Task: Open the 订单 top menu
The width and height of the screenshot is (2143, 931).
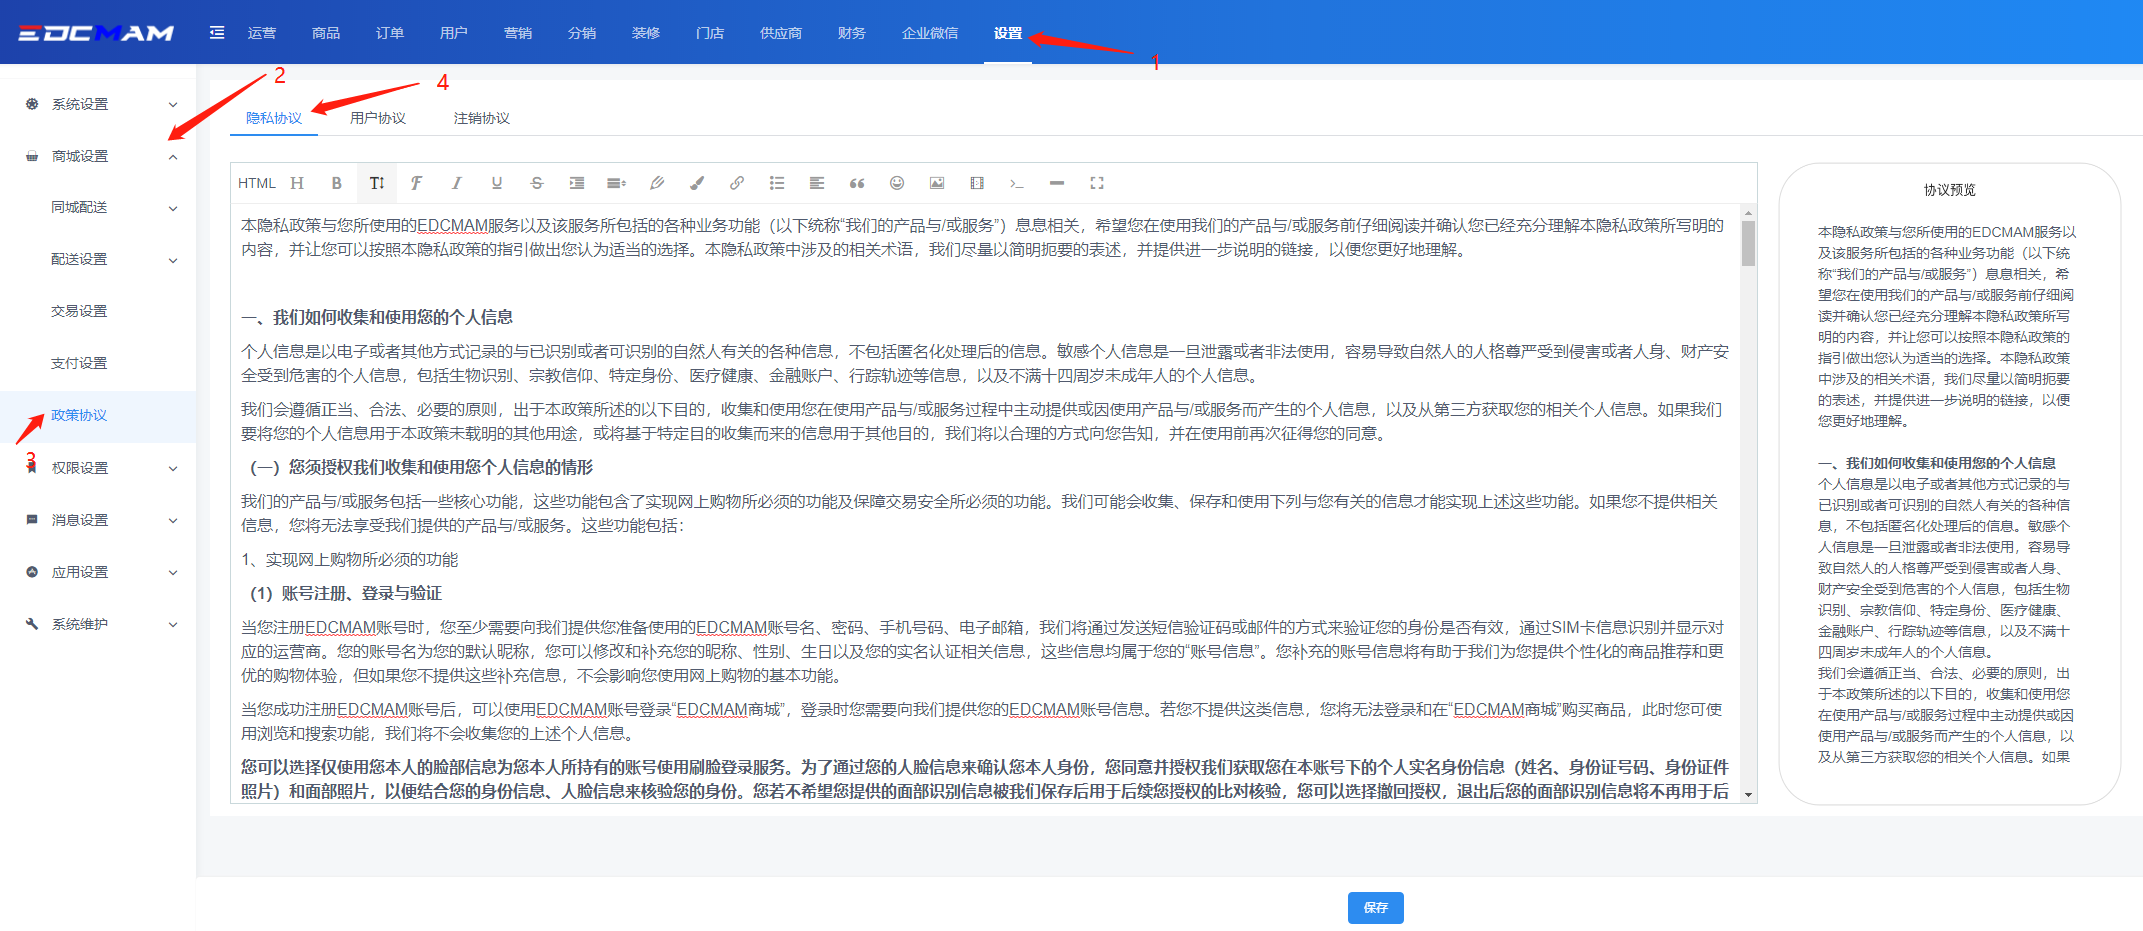Action: pos(390,33)
